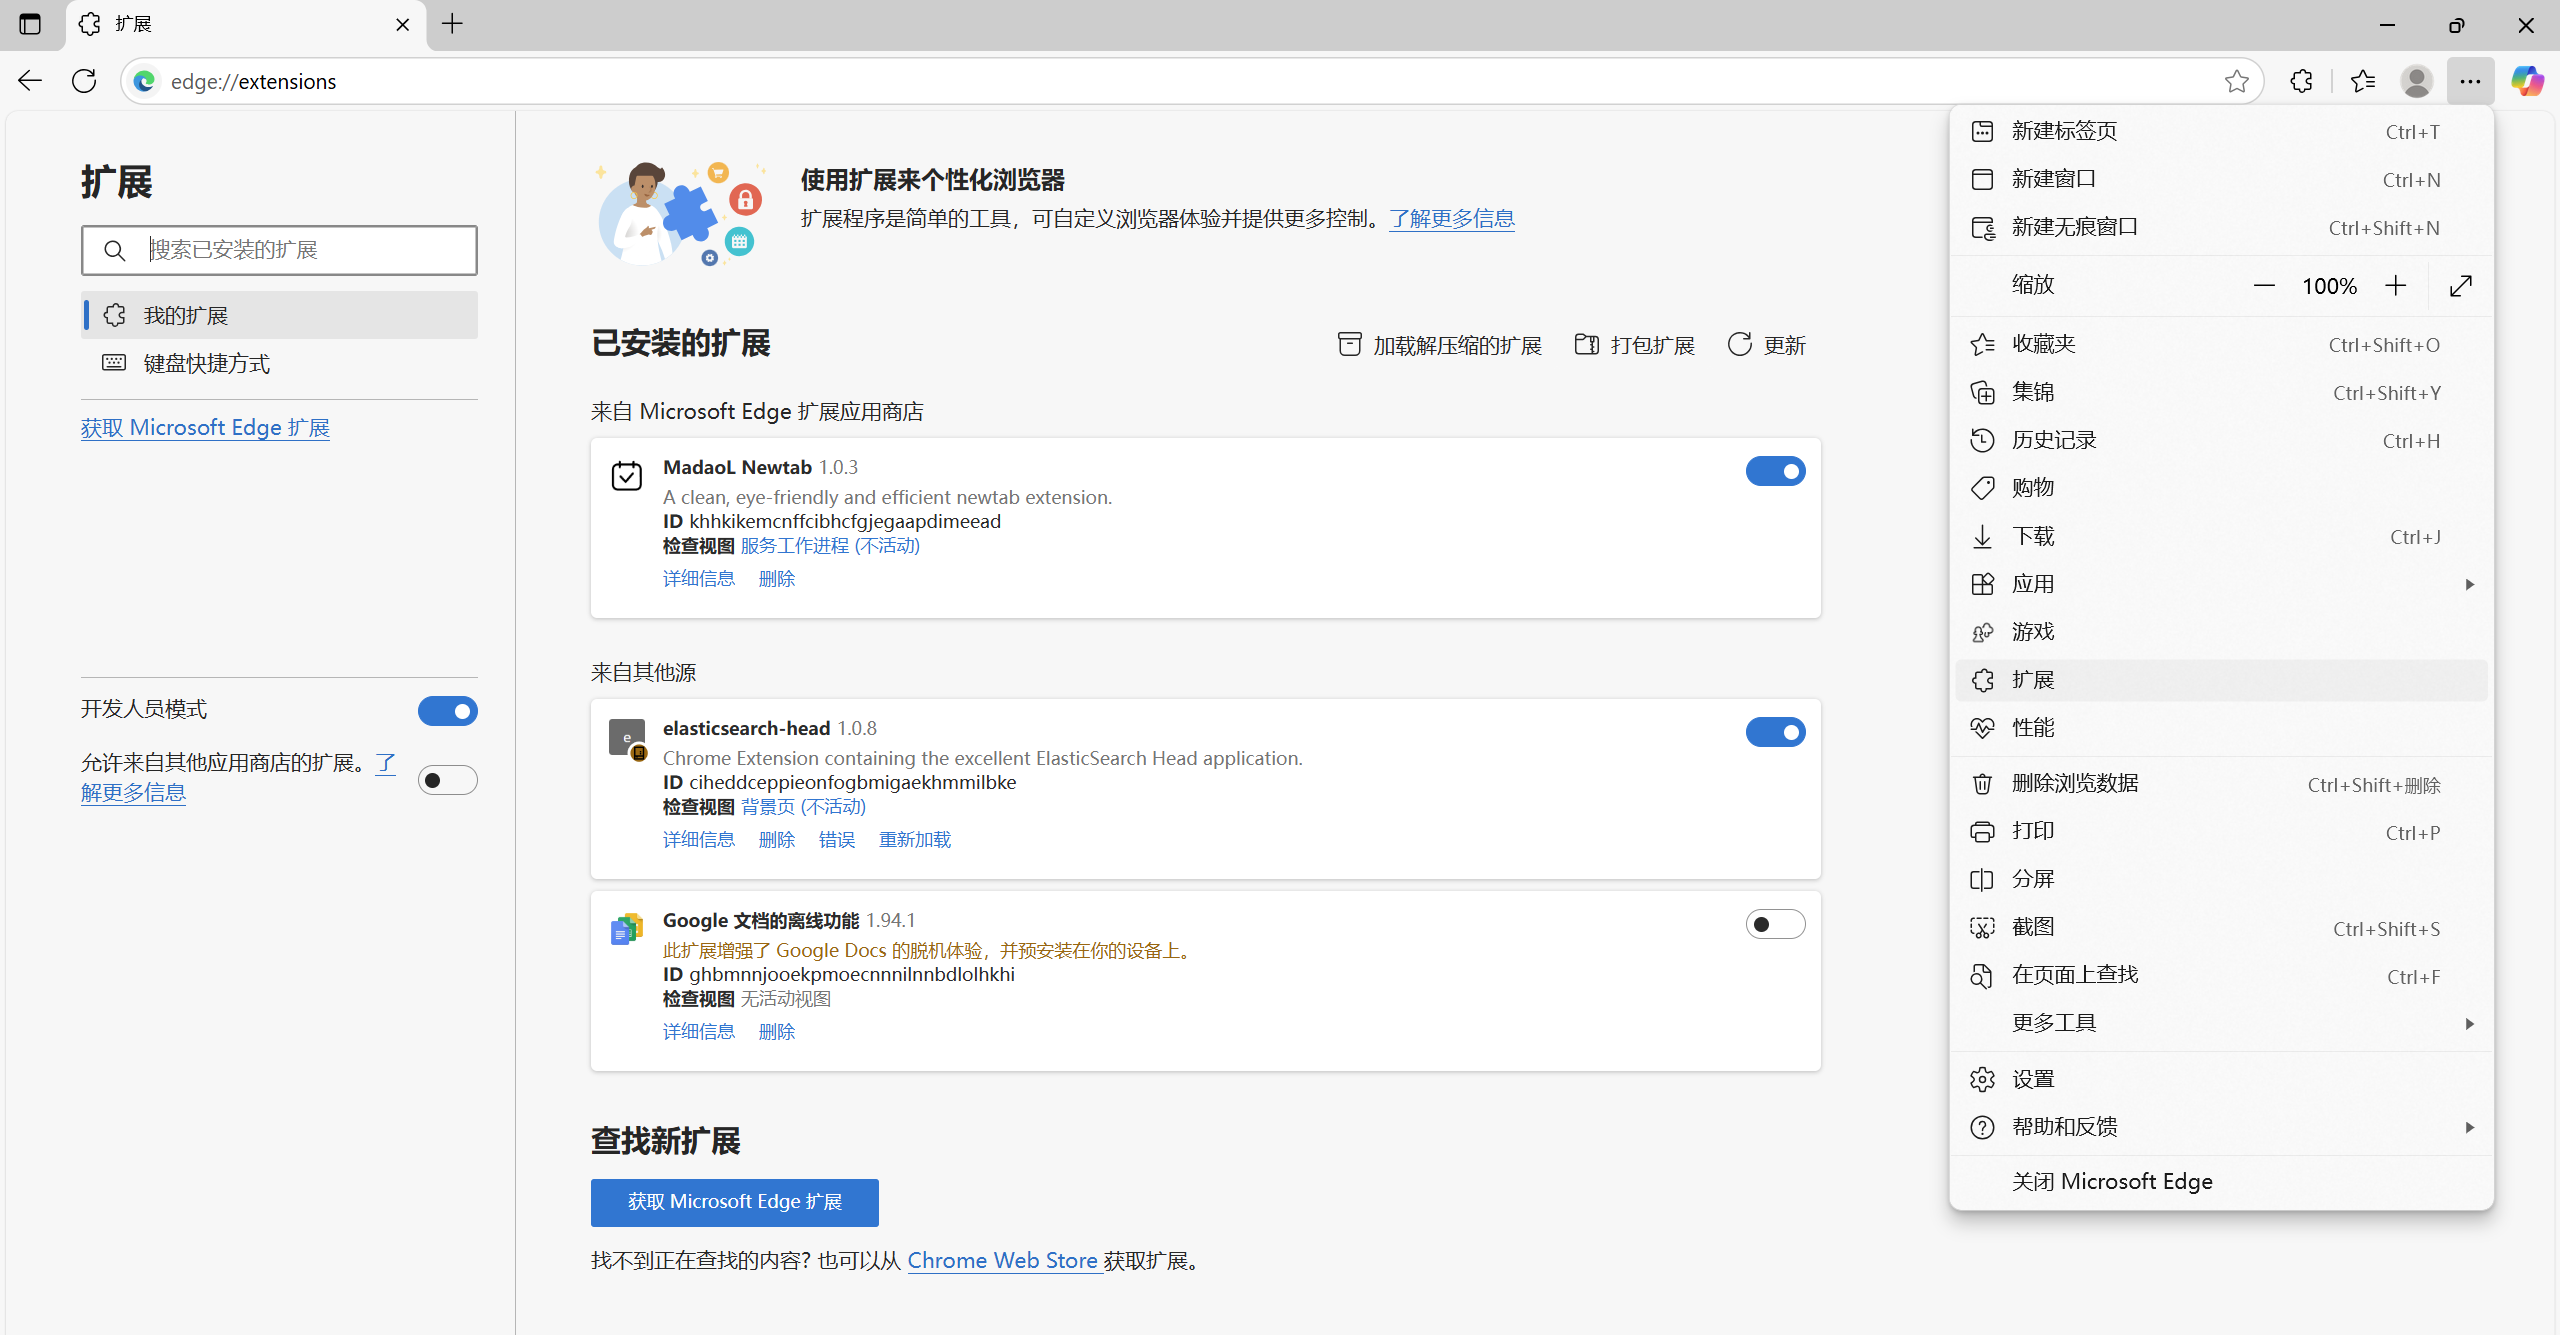Open the Chrome Web Store link
Image resolution: width=2560 pixels, height=1335 pixels.
pyautogui.click(x=1002, y=1261)
